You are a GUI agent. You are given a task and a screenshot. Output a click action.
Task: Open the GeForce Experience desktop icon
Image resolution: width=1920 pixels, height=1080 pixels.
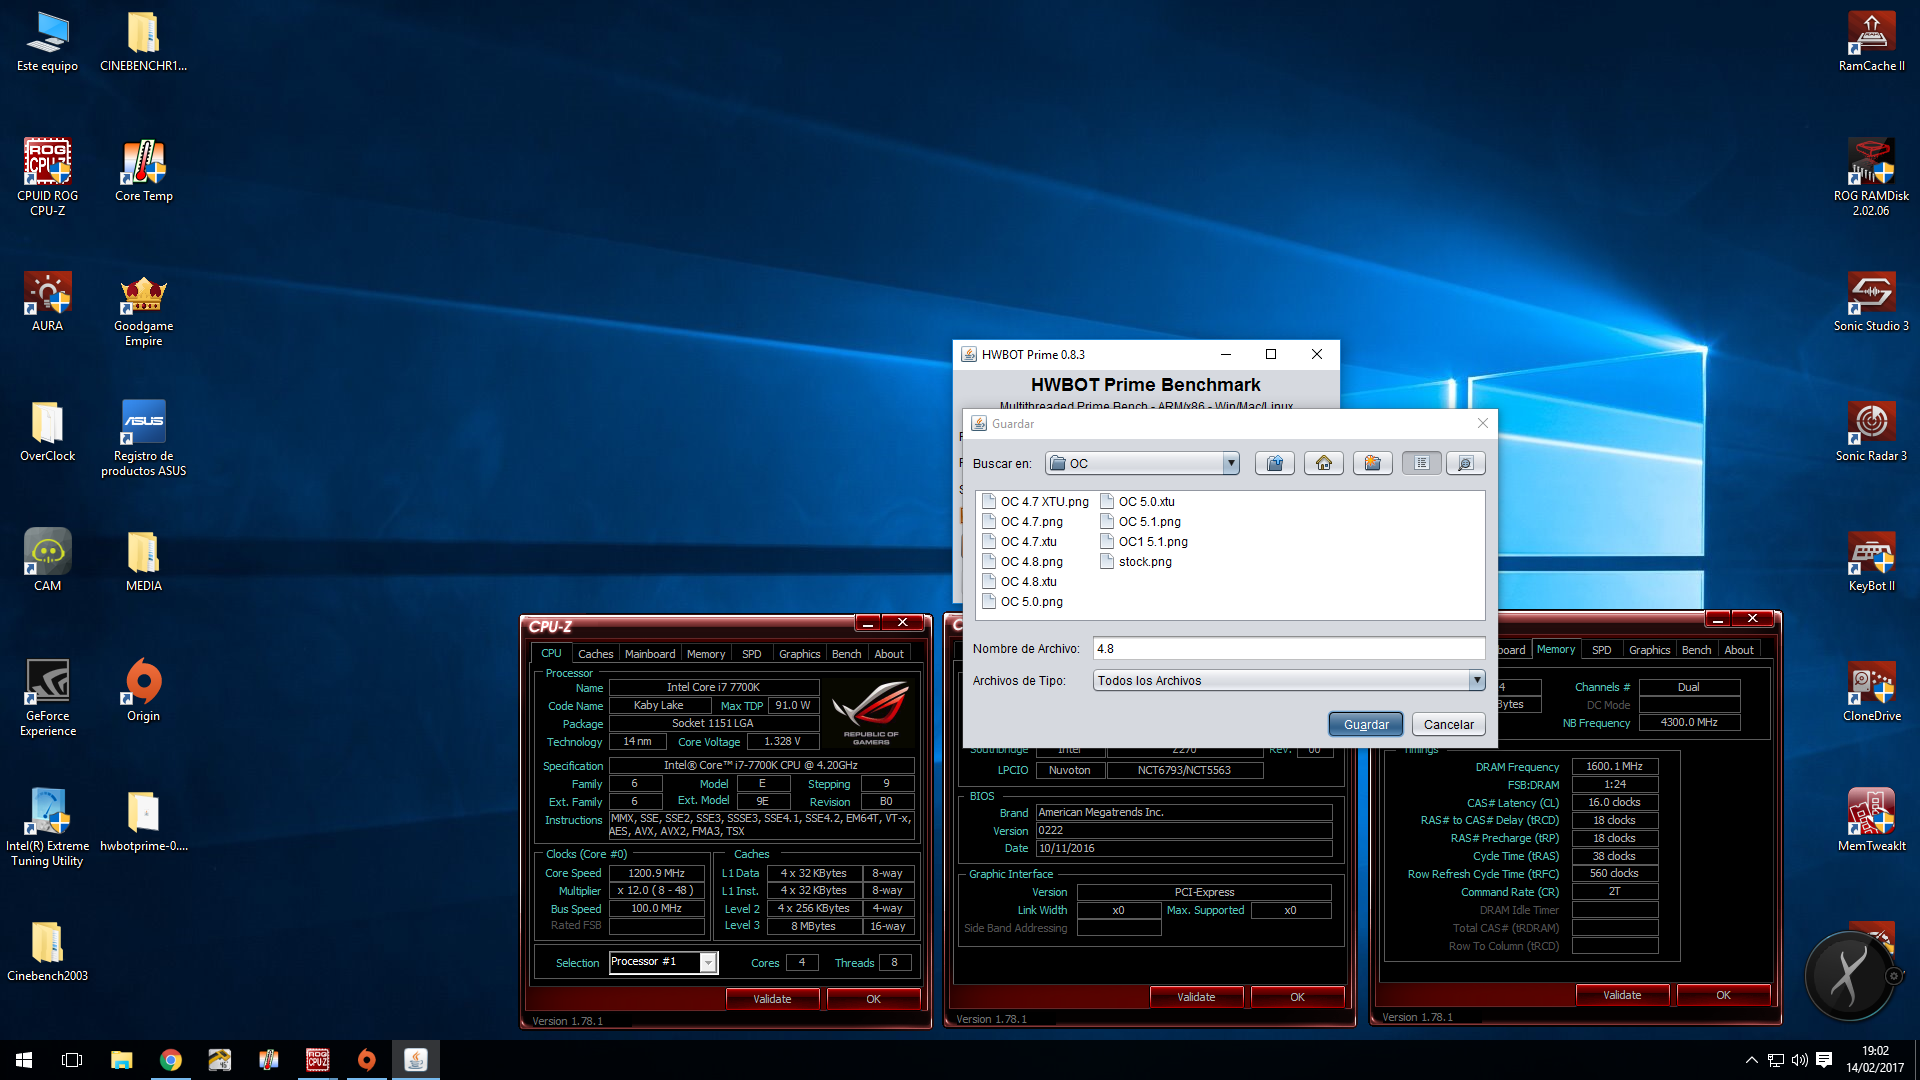[47, 697]
